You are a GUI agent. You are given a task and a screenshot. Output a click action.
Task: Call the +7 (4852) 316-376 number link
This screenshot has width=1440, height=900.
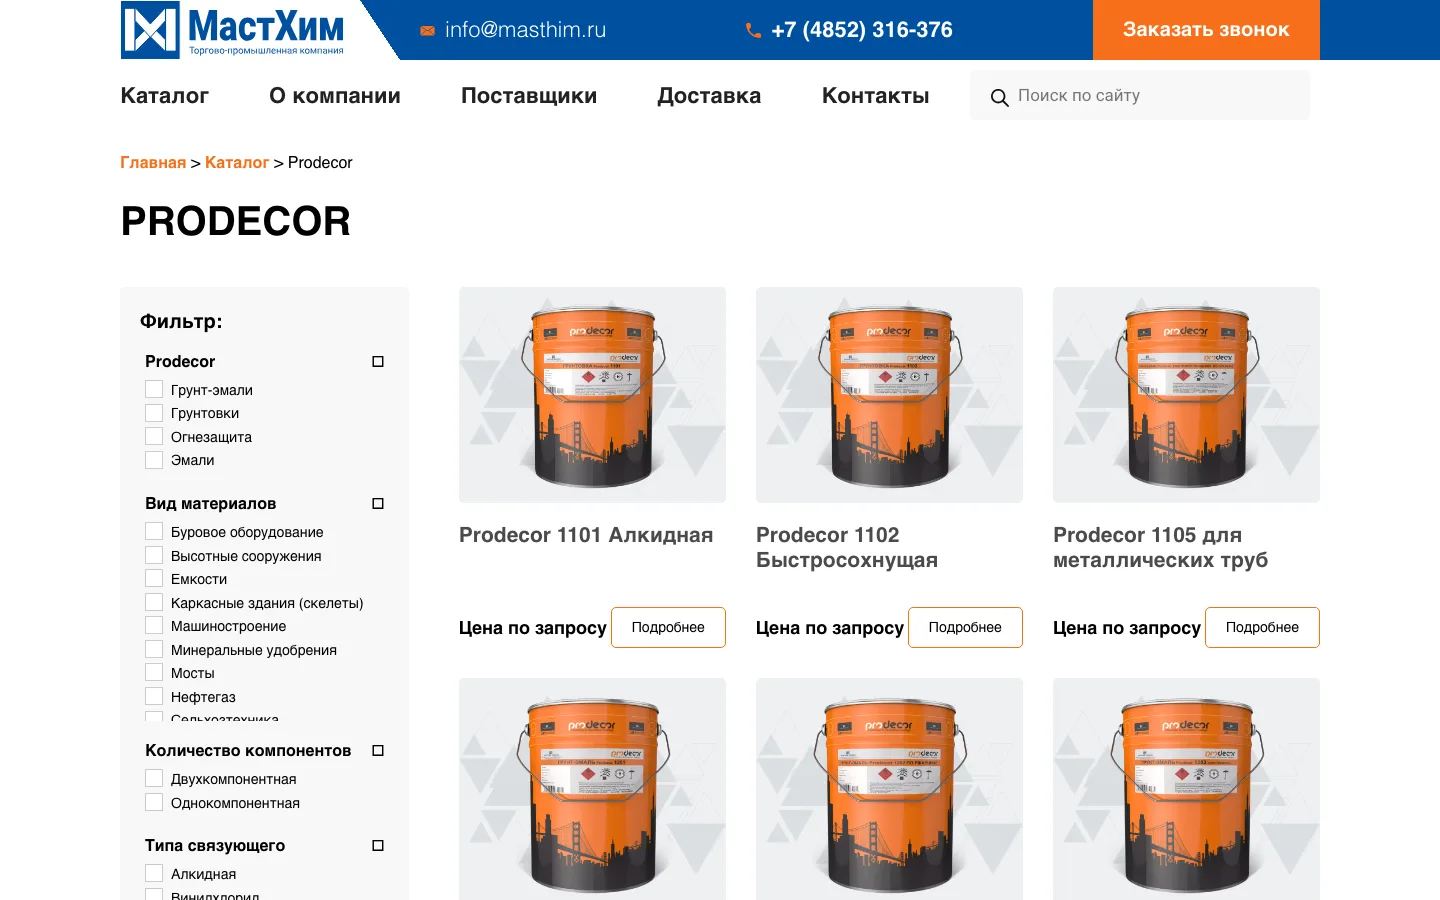click(862, 30)
